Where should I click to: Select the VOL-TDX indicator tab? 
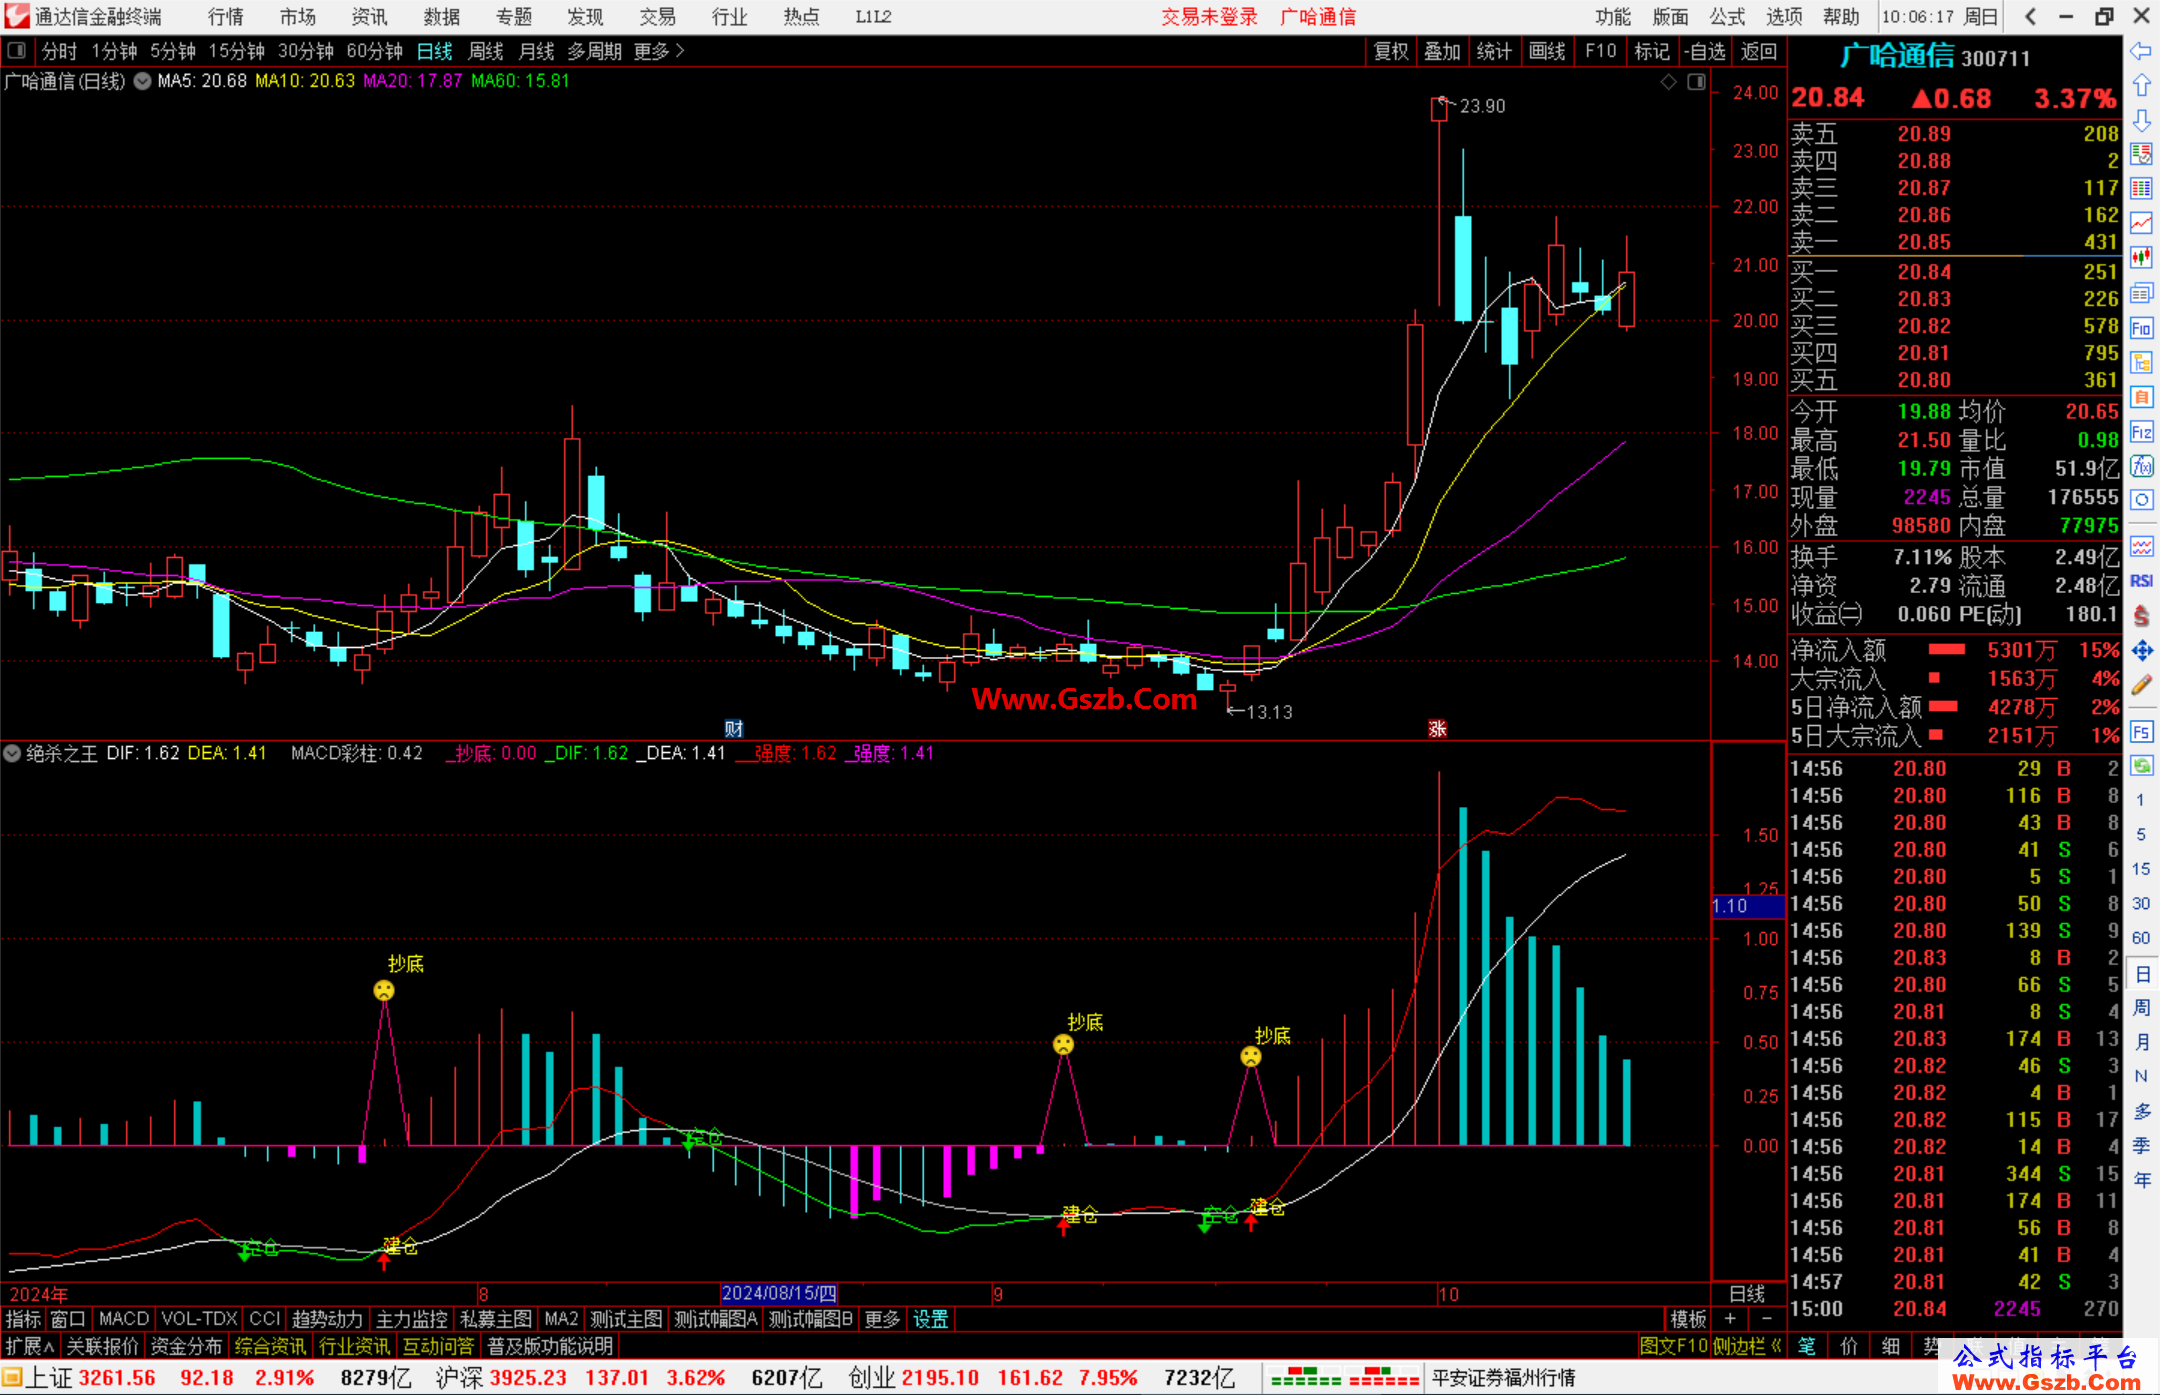pyautogui.click(x=199, y=1319)
